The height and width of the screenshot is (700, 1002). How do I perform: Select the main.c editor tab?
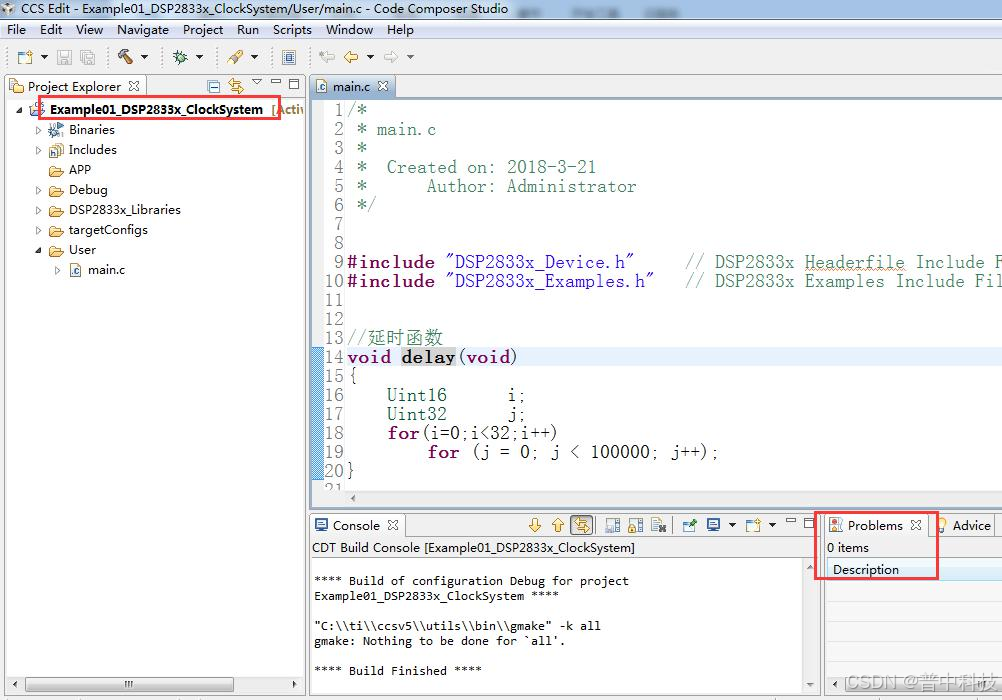351,86
